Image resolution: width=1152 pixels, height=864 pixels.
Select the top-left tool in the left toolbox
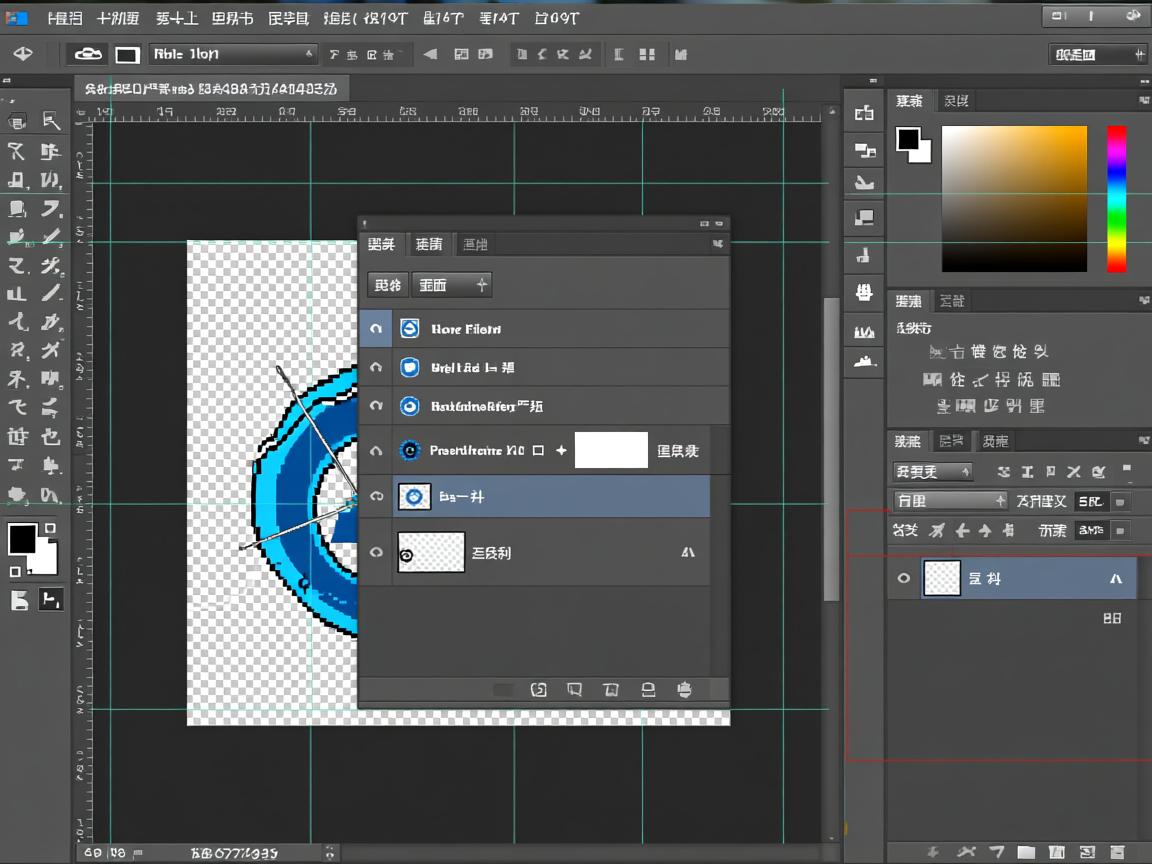pos(17,122)
